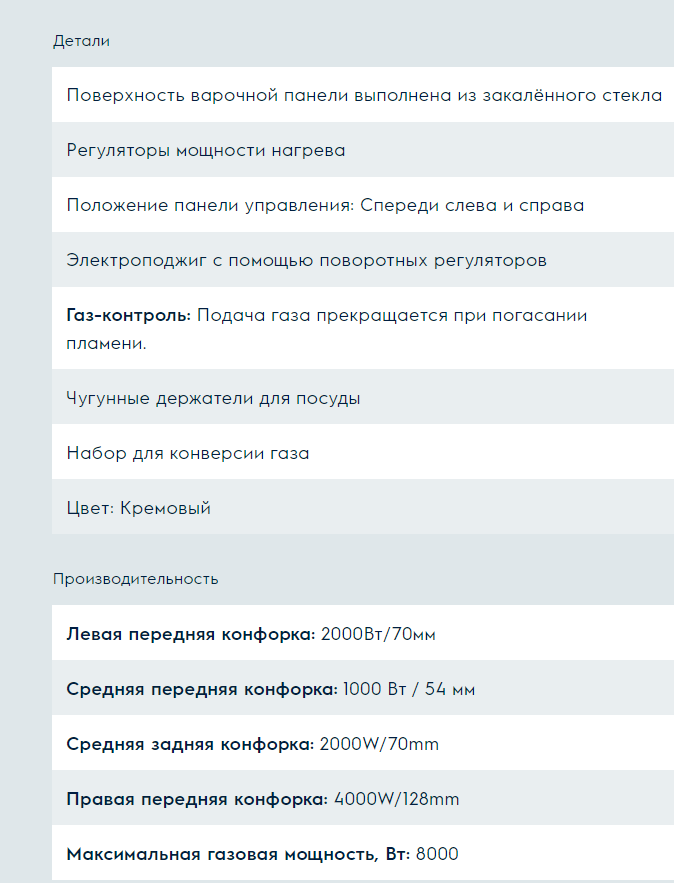Click the "Регуляторы мощности нагрева" row
The width and height of the screenshot is (674, 883).
pyautogui.click(x=206, y=151)
